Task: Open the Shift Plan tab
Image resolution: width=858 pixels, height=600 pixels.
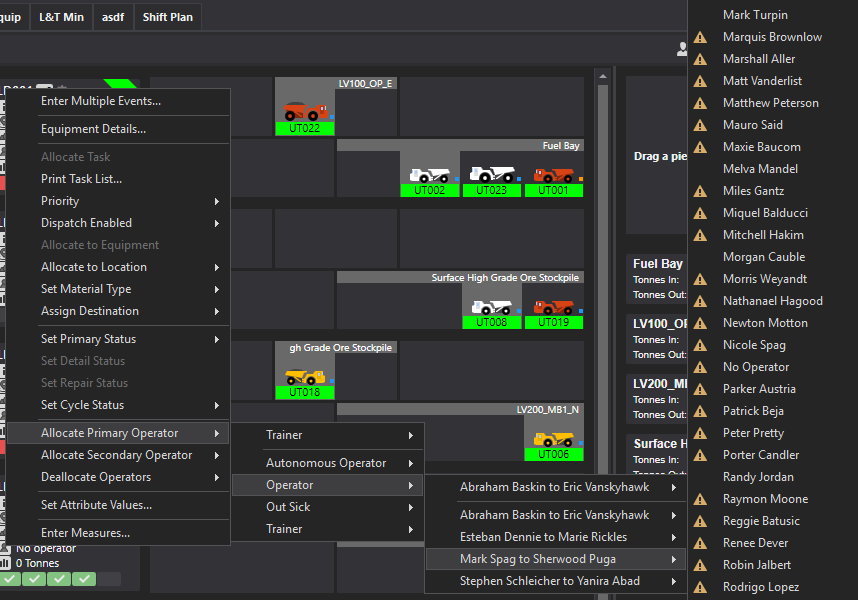Action: [x=168, y=17]
